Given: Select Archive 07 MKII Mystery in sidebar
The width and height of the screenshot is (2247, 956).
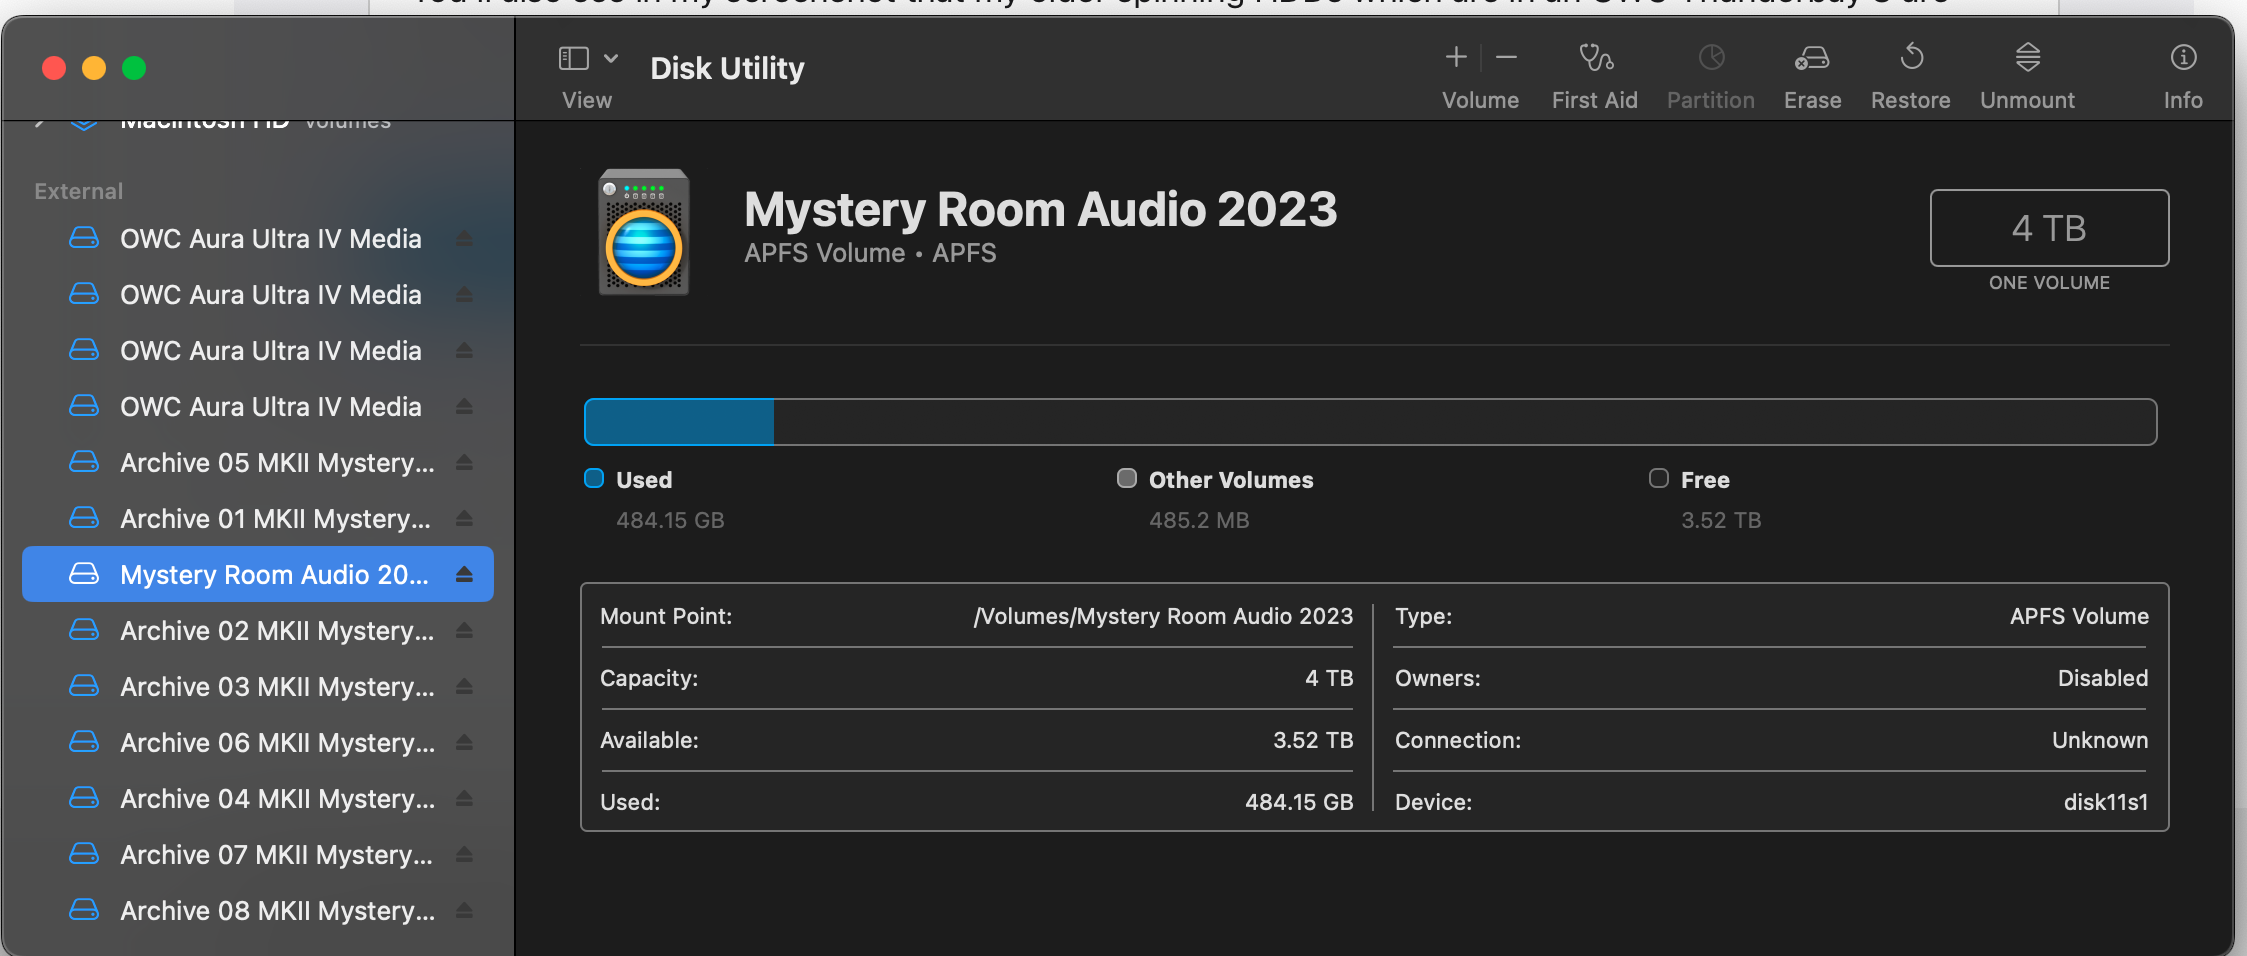Looking at the screenshot, I should (258, 855).
